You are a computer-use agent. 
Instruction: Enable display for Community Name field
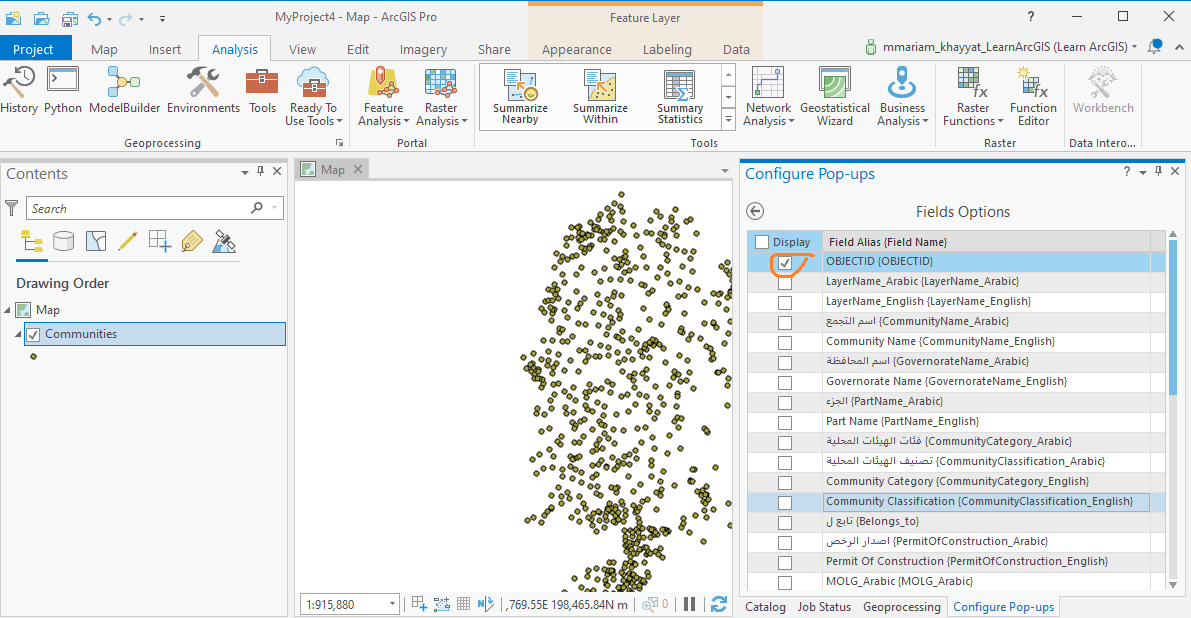tap(785, 342)
